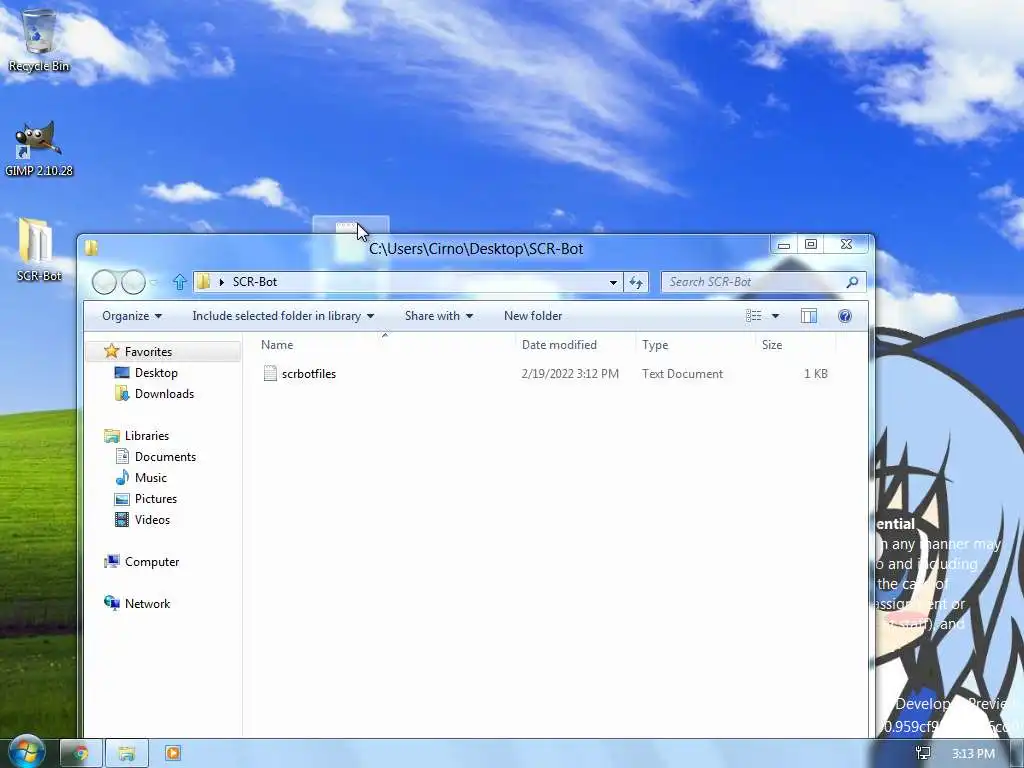This screenshot has width=1024, height=768.
Task: Open the Recycle Bin desktop icon
Action: click(39, 39)
